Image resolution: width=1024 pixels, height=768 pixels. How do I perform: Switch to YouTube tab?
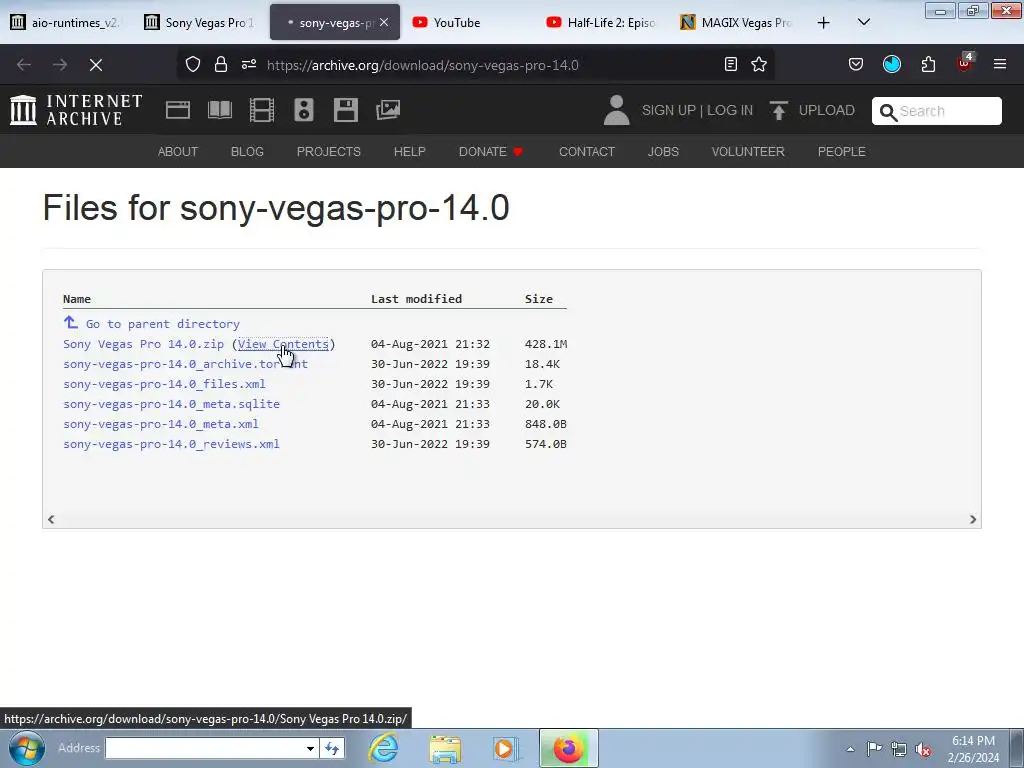469,23
